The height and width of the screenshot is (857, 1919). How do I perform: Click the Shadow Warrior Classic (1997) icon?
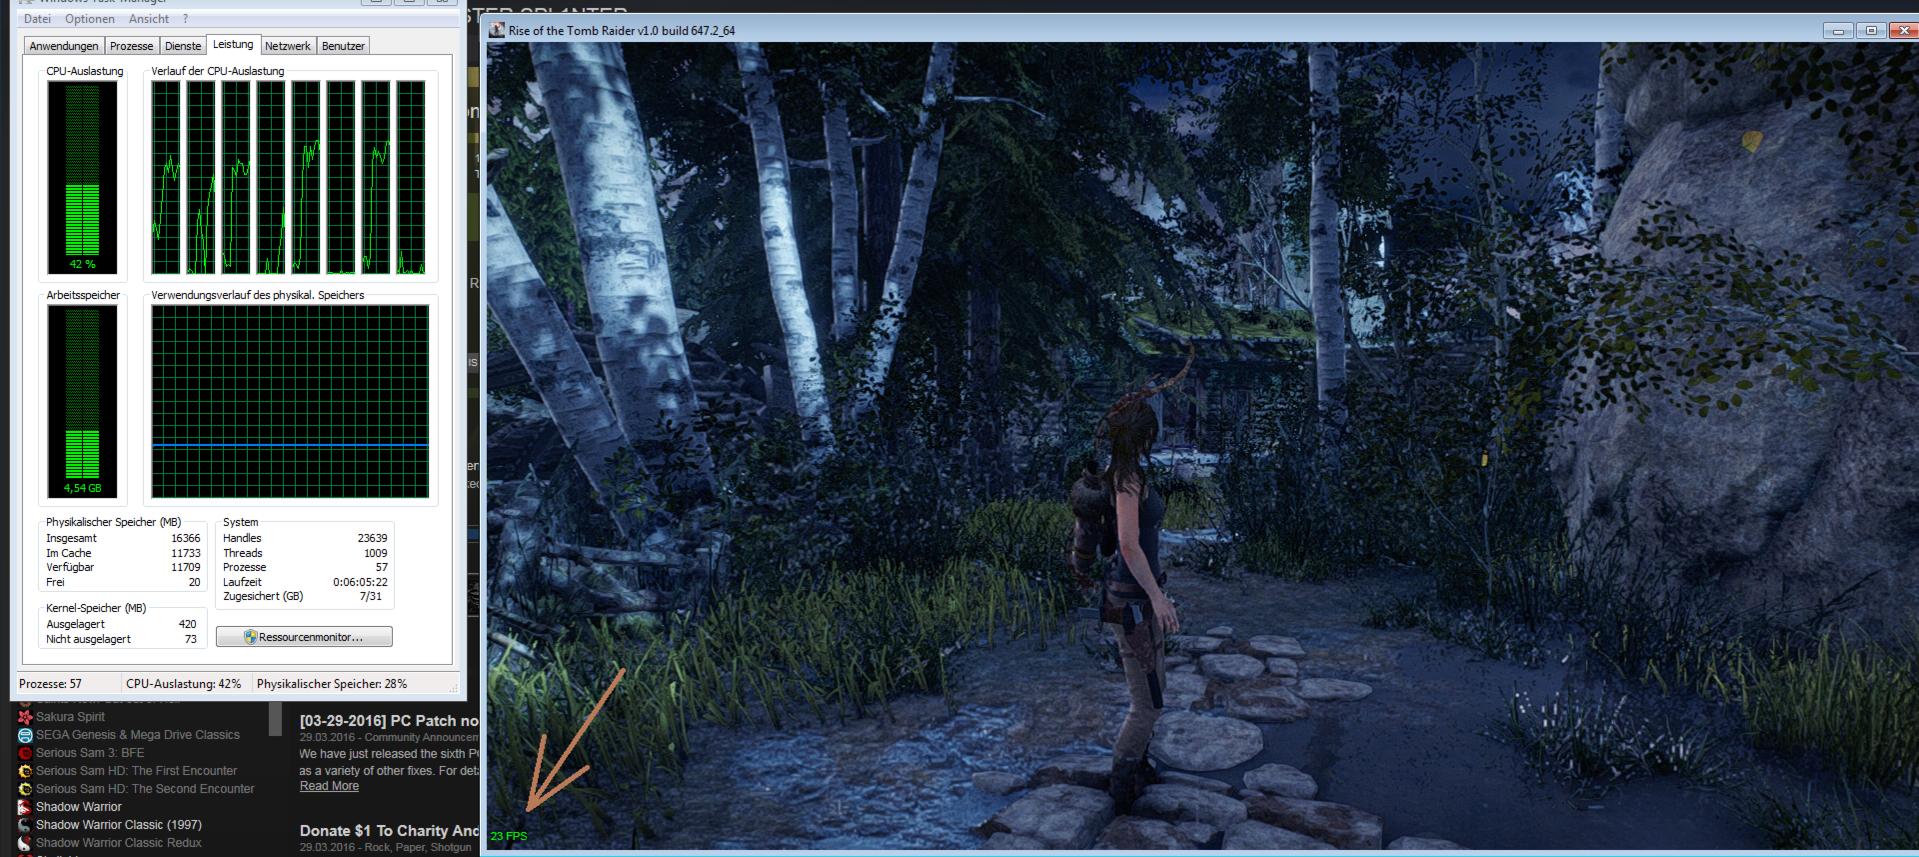coord(25,825)
